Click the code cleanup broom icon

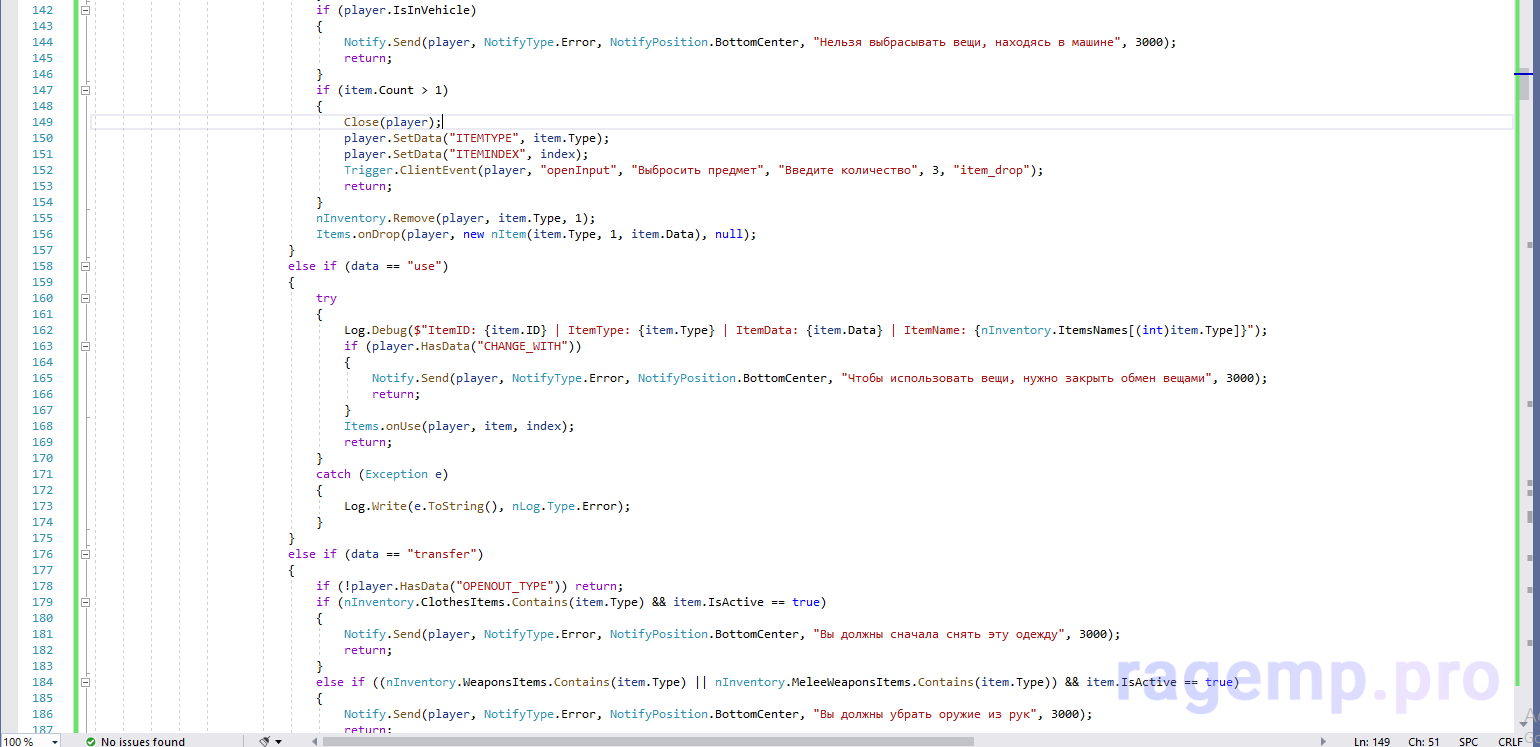[265, 741]
